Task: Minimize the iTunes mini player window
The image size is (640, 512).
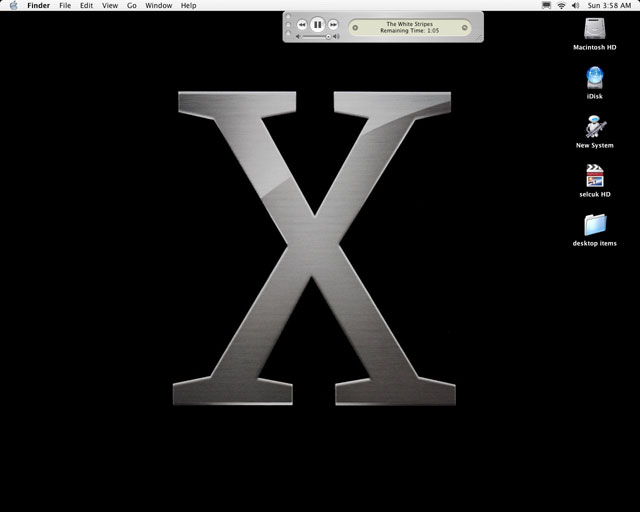Action: click(x=288, y=24)
